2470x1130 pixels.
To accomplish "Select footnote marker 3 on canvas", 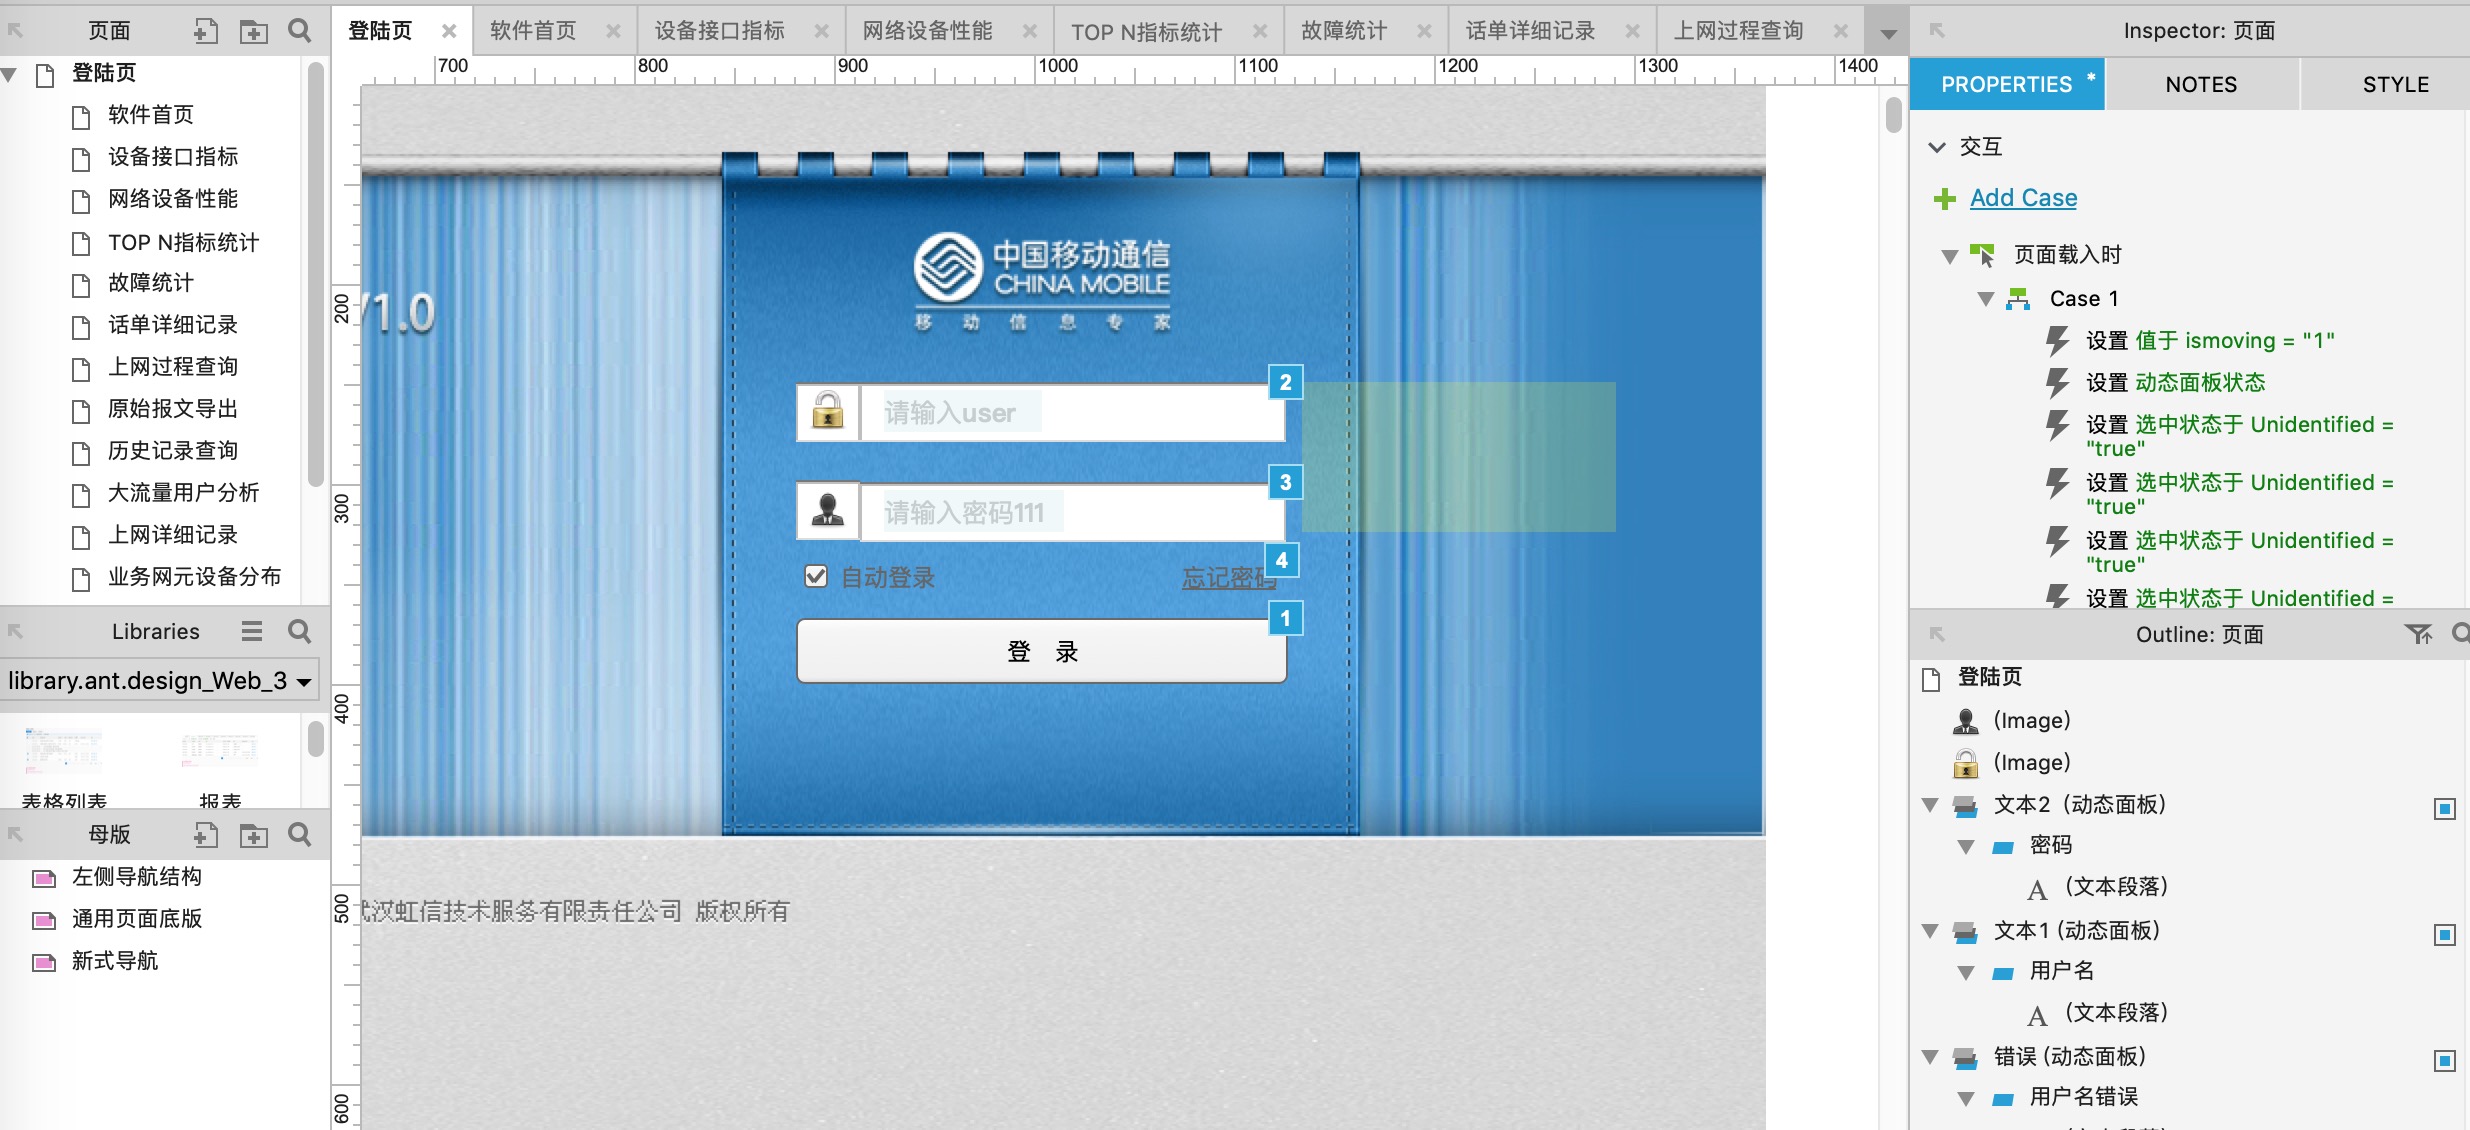I will [x=1285, y=482].
